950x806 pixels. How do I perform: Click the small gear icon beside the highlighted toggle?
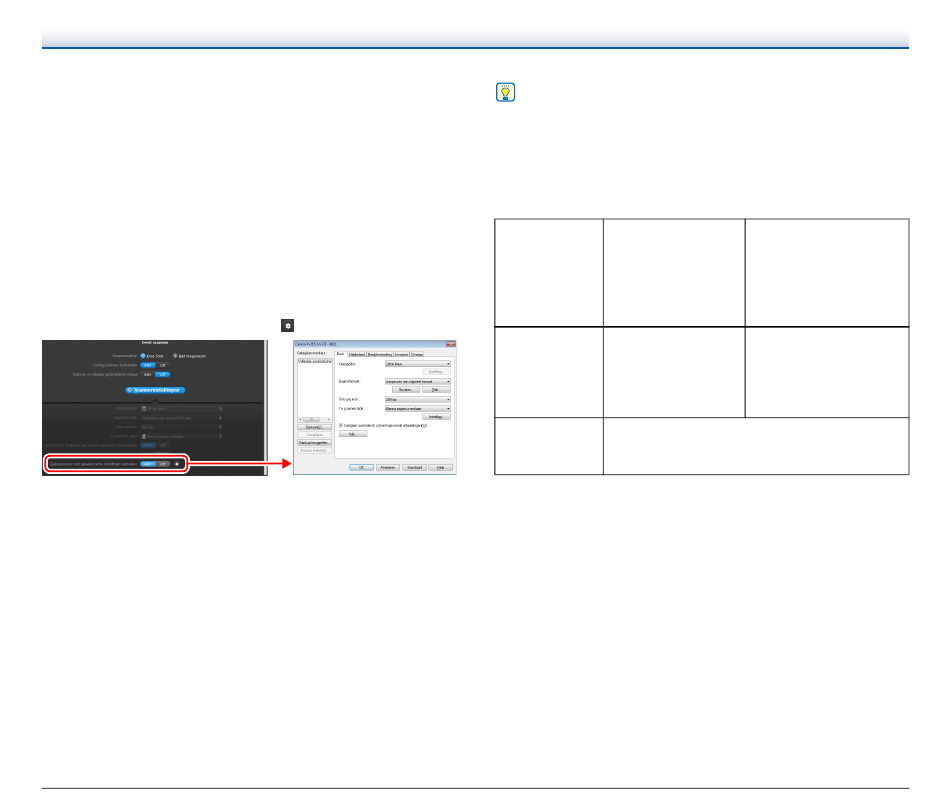[177, 464]
